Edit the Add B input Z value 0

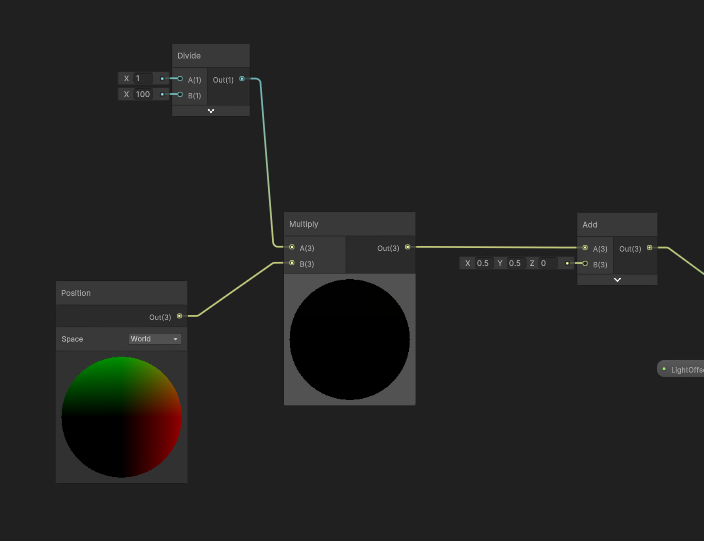click(548, 263)
